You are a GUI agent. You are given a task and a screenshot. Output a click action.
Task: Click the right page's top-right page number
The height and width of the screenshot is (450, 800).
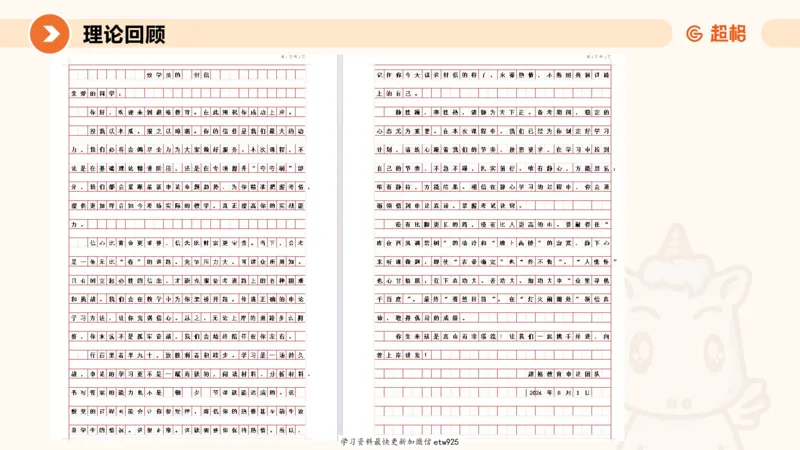[599, 59]
